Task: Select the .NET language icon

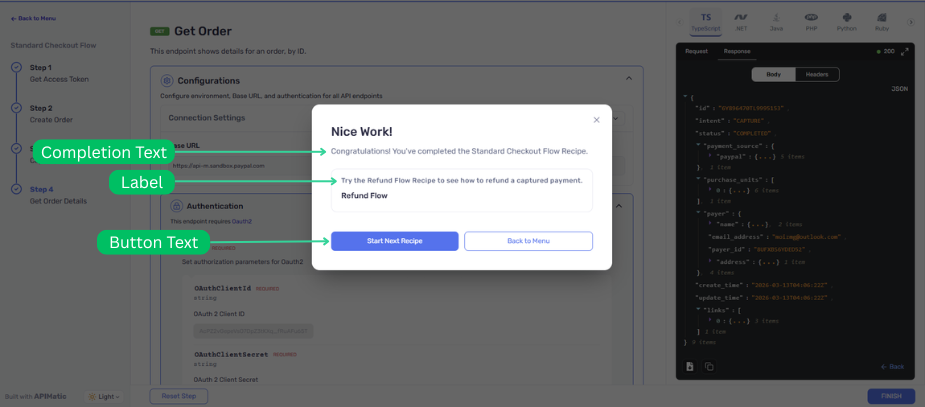Action: point(741,20)
